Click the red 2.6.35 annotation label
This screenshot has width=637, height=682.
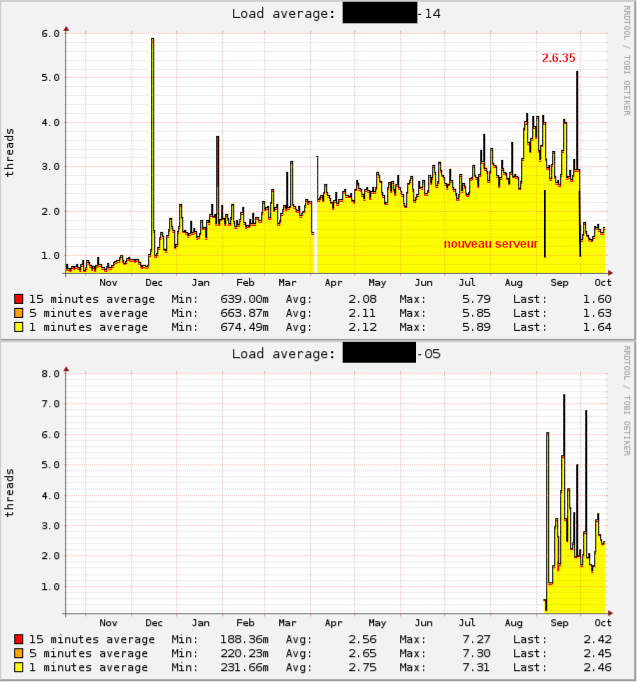(x=558, y=58)
